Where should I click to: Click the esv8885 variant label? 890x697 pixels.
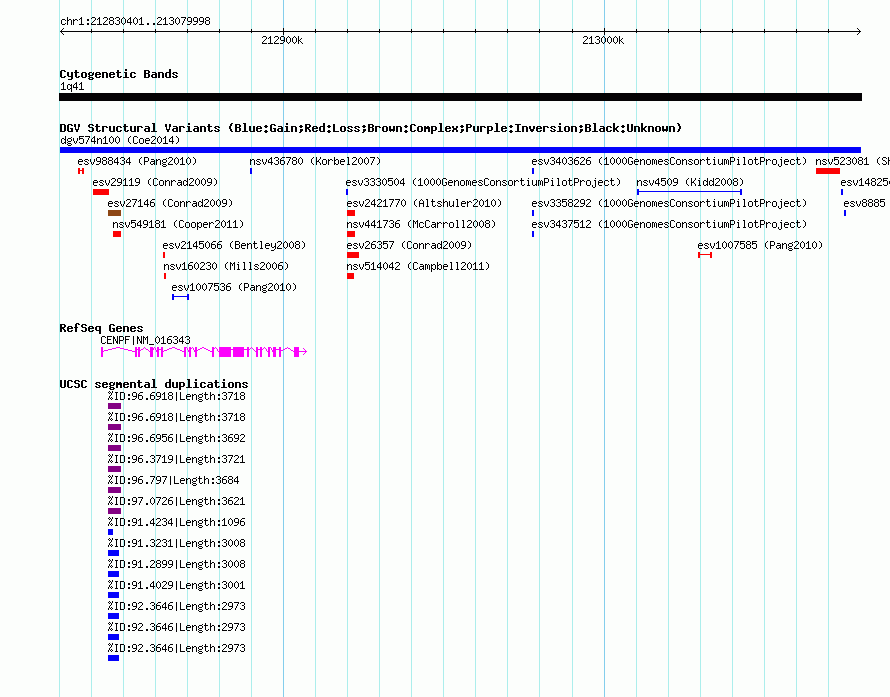coord(864,203)
